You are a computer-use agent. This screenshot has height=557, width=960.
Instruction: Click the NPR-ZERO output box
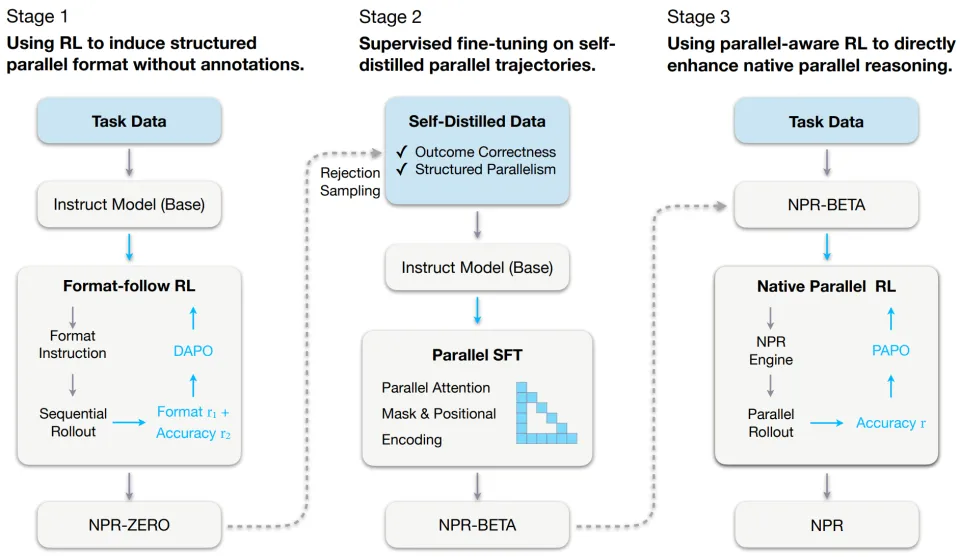[x=129, y=524]
